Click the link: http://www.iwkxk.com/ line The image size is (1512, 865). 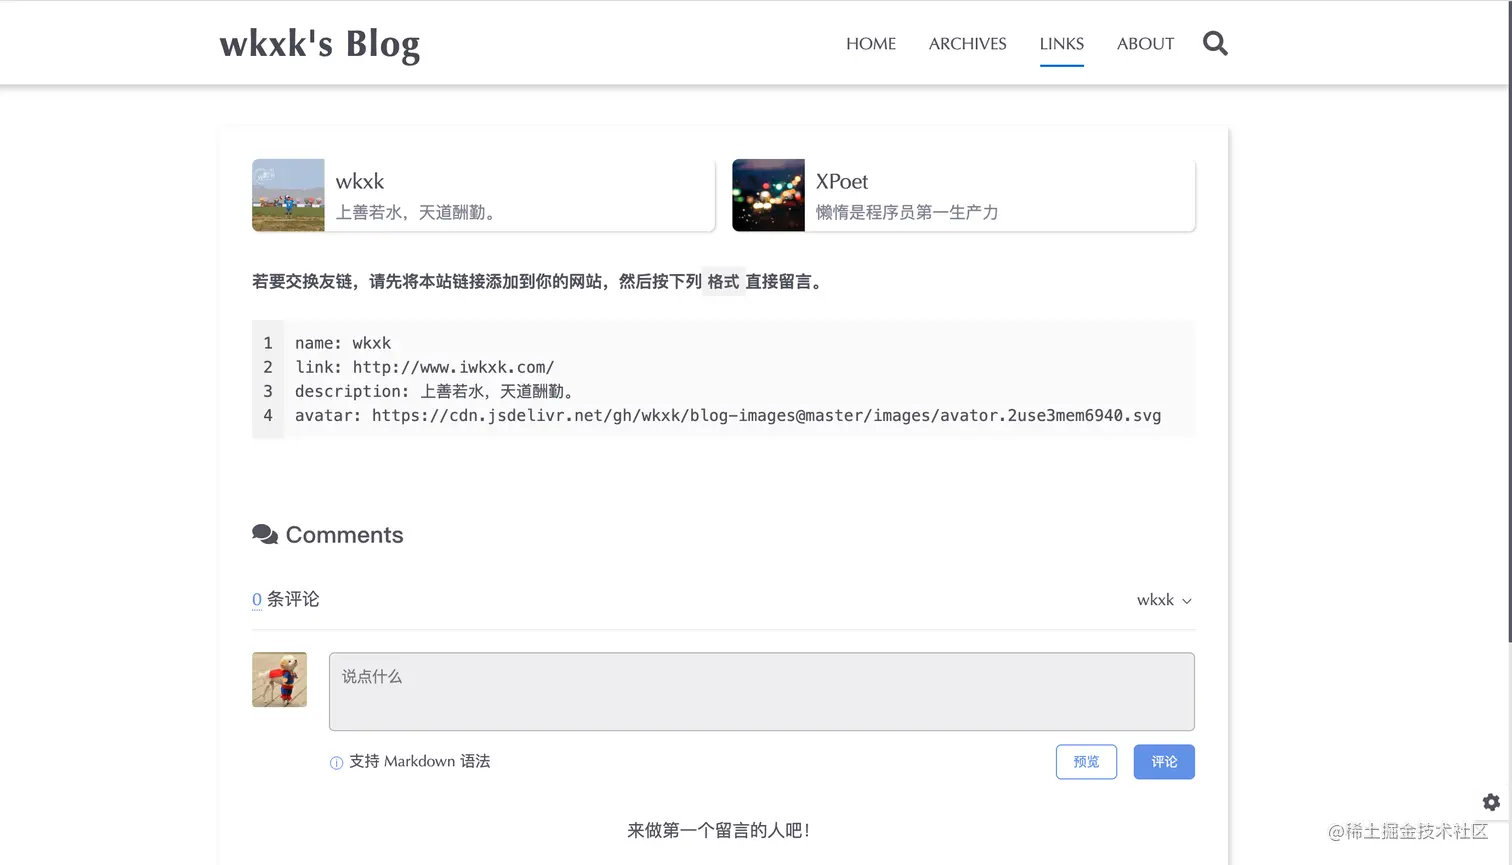[x=424, y=367]
